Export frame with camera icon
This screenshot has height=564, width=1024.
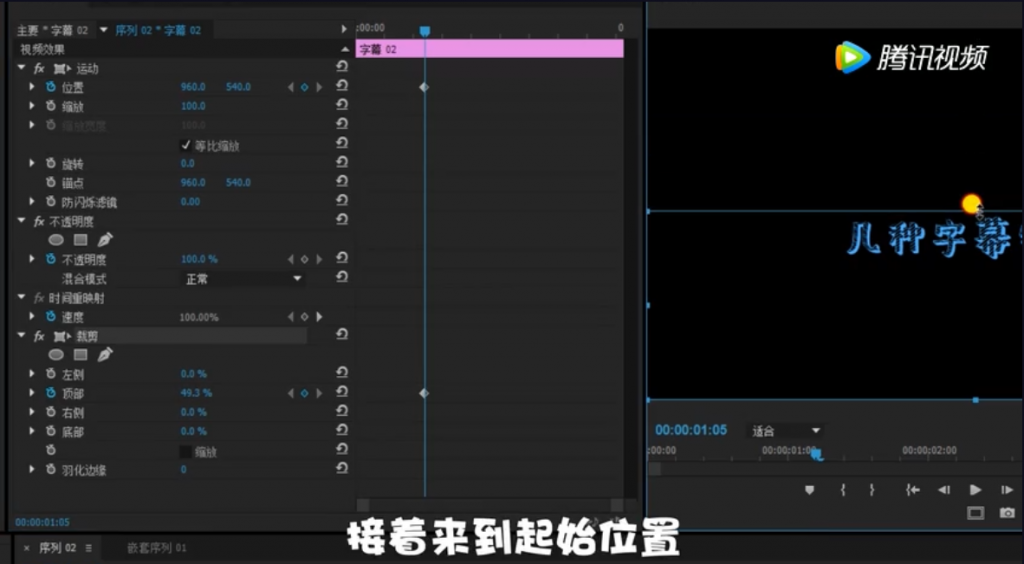[x=1007, y=514]
